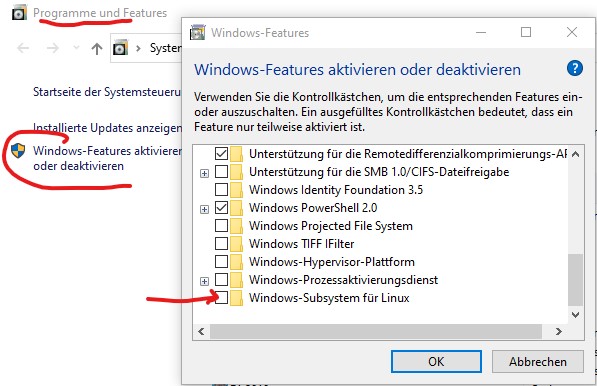Click the feature list scroll up arrow
The image size is (597, 386).
click(x=576, y=154)
